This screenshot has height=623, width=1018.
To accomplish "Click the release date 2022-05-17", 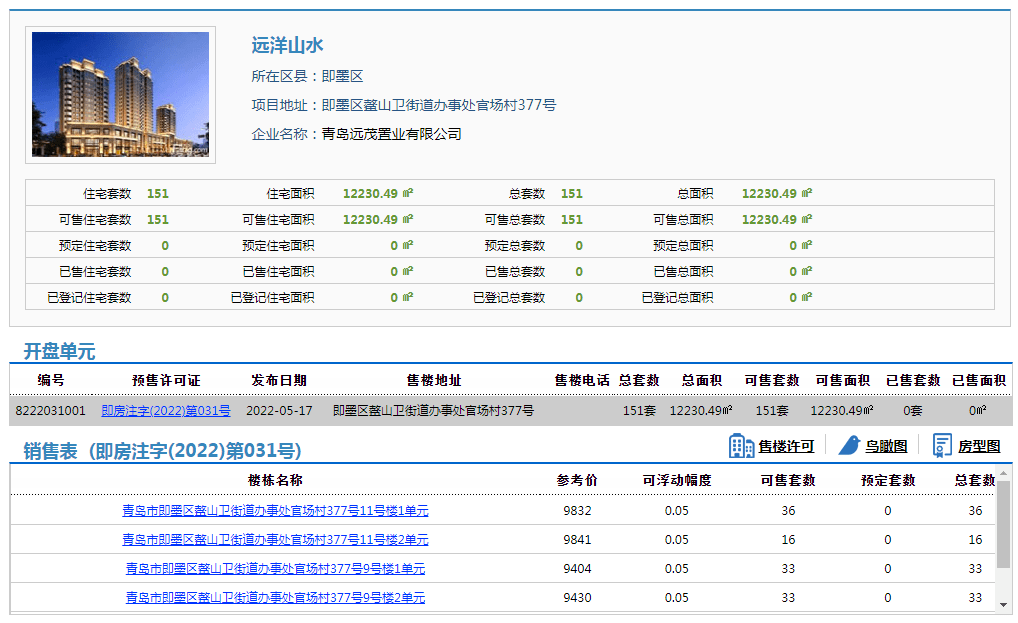I will 279,411.
